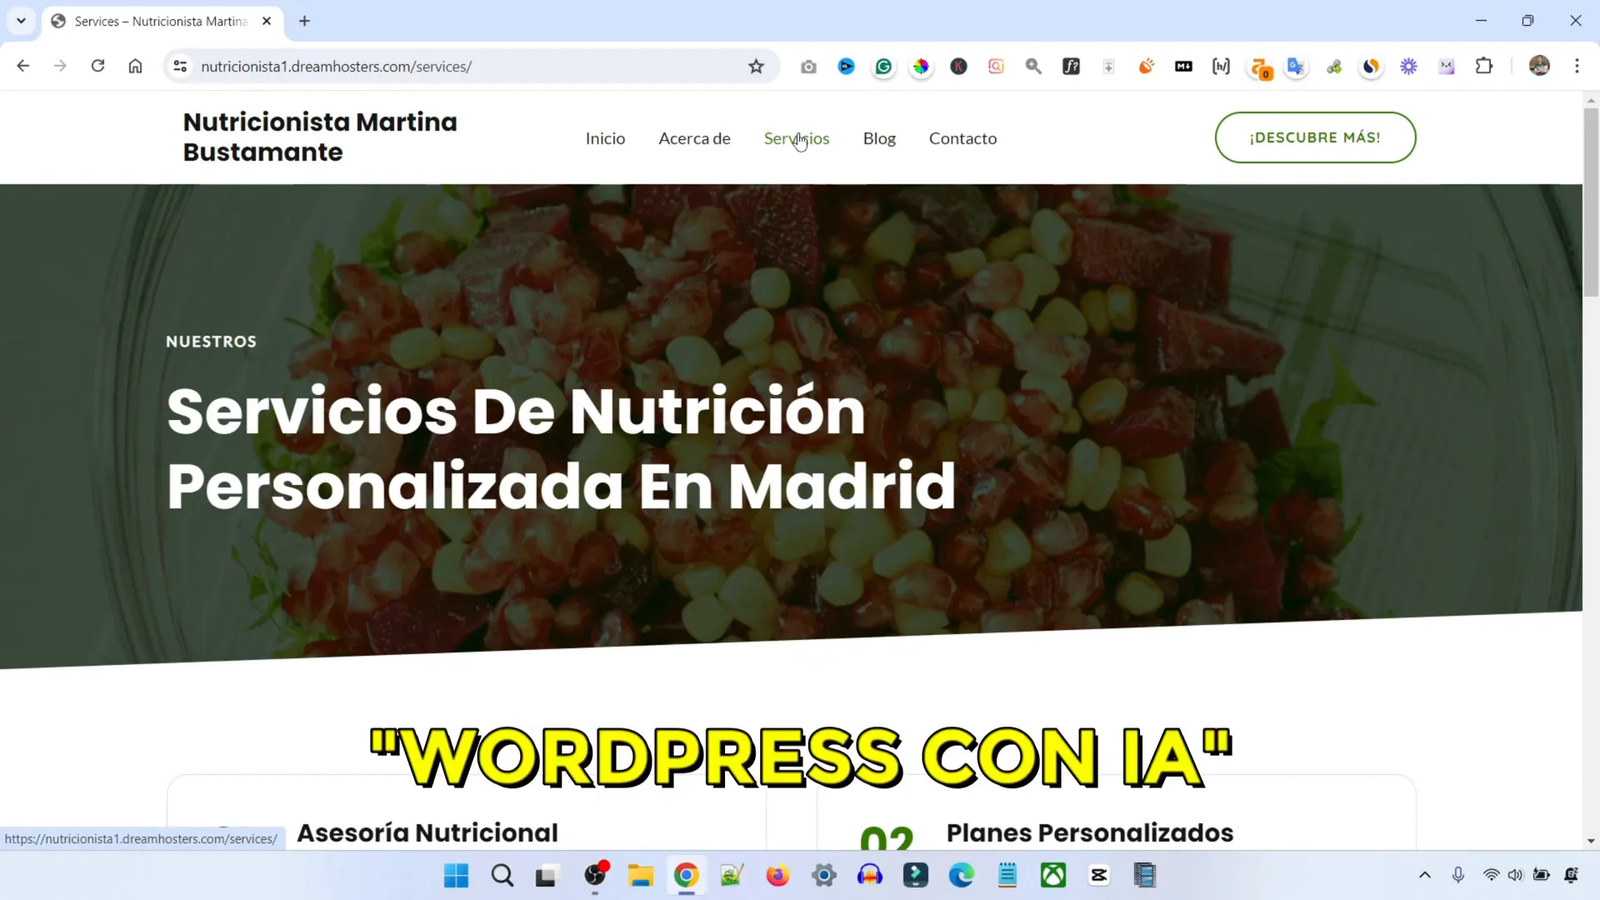Open CapCut from the taskbar

1097,875
